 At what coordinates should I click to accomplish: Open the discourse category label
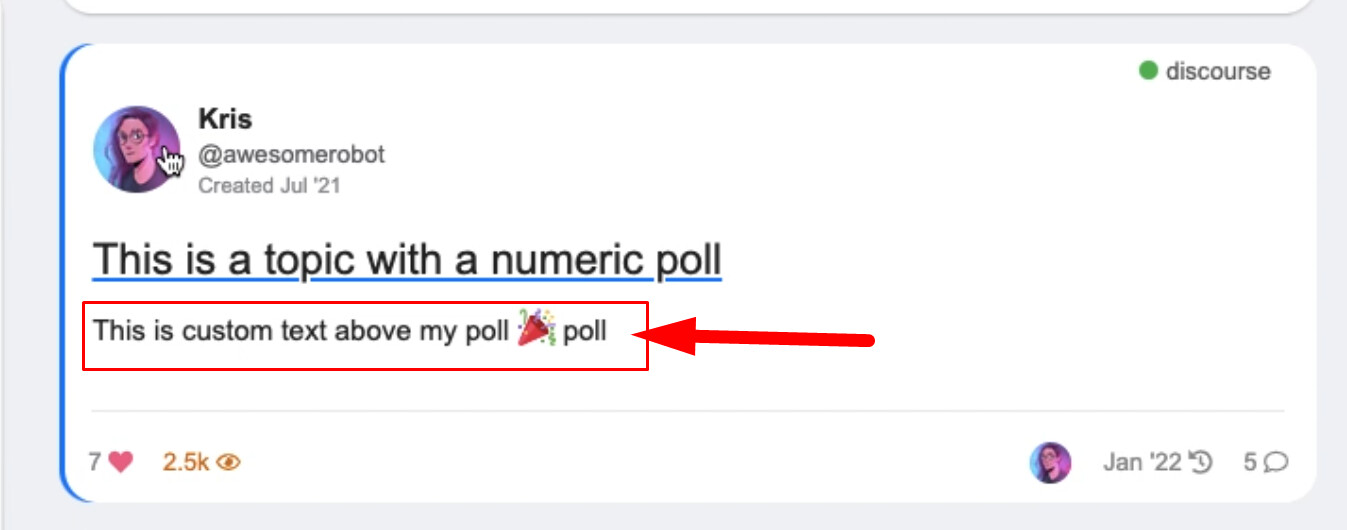(x=1218, y=71)
